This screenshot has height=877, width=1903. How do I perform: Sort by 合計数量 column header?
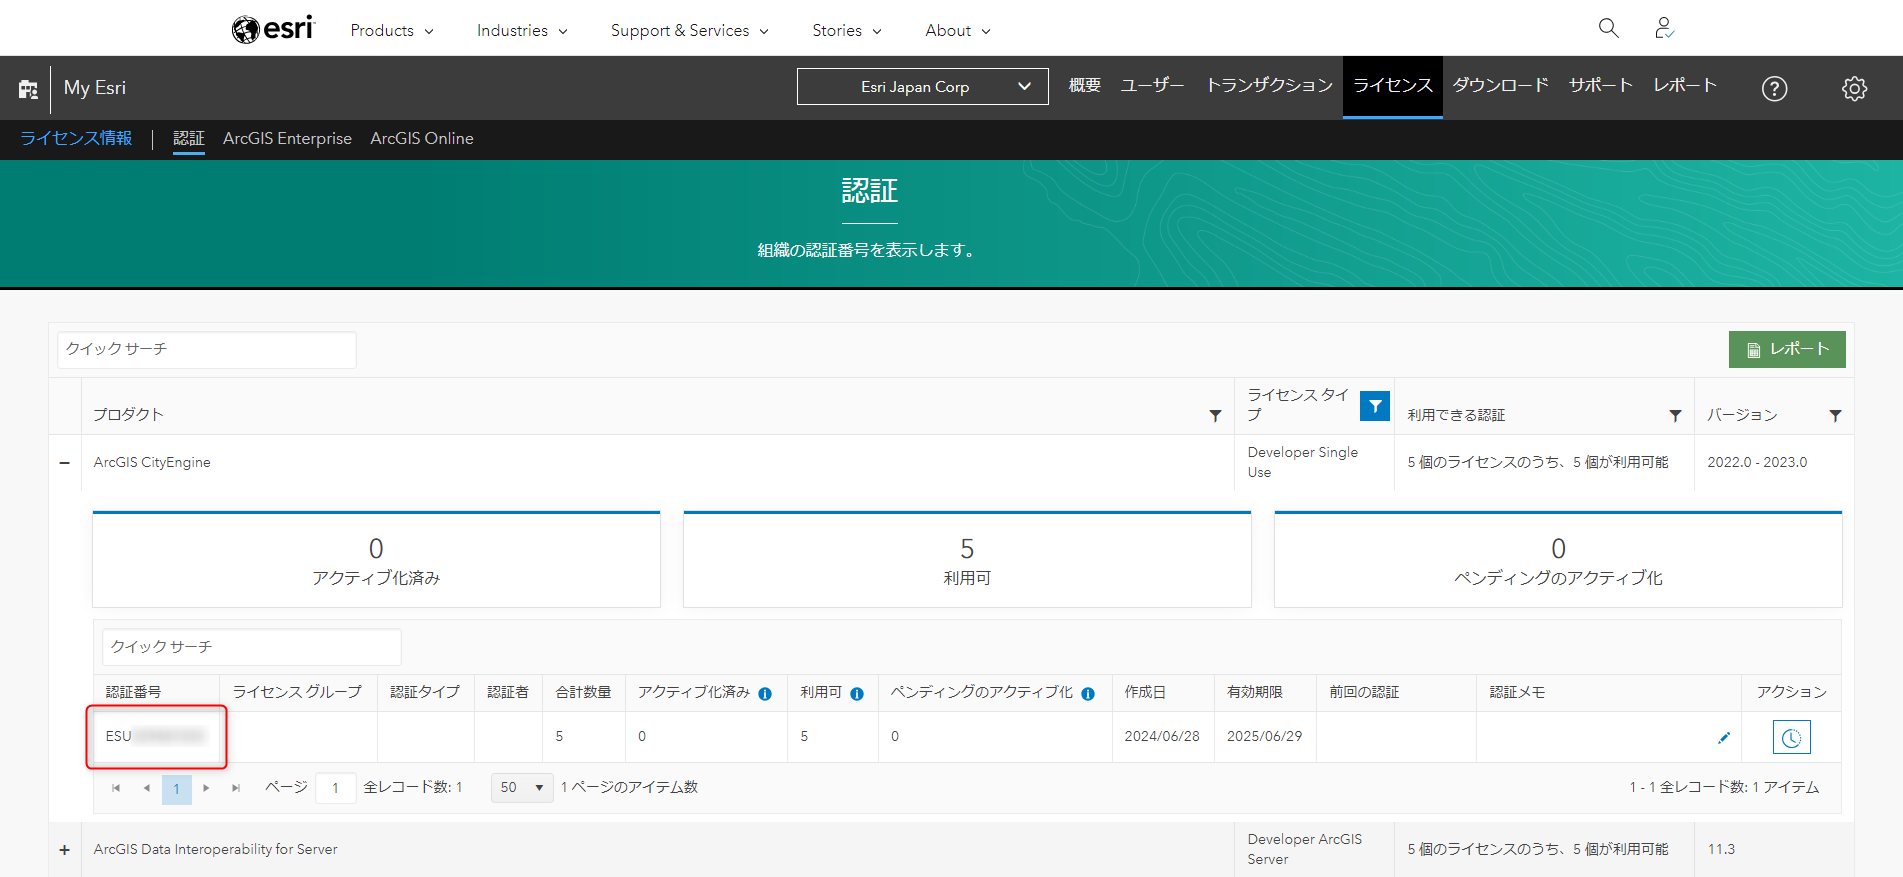point(583,692)
